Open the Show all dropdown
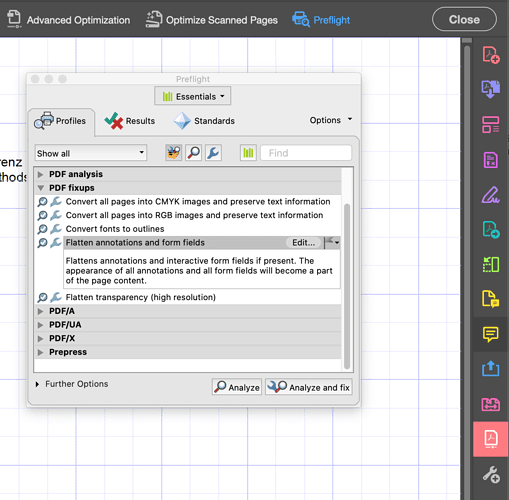Screen dimensions: 509x500 click(x=91, y=153)
